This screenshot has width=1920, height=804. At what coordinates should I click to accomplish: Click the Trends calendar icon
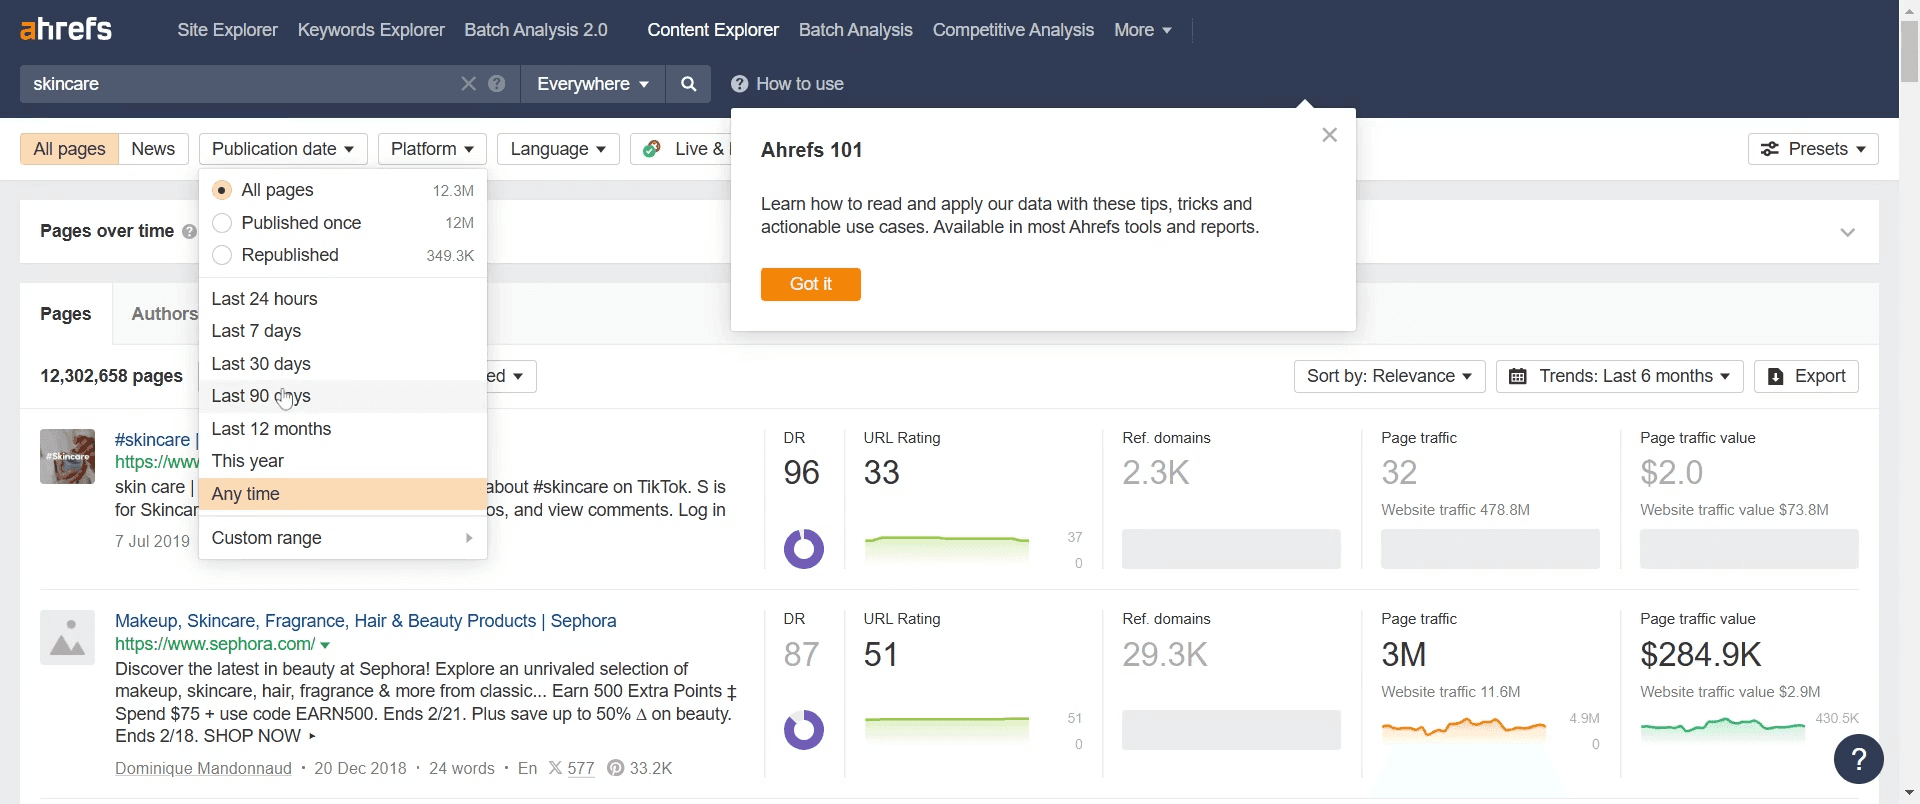click(1517, 376)
